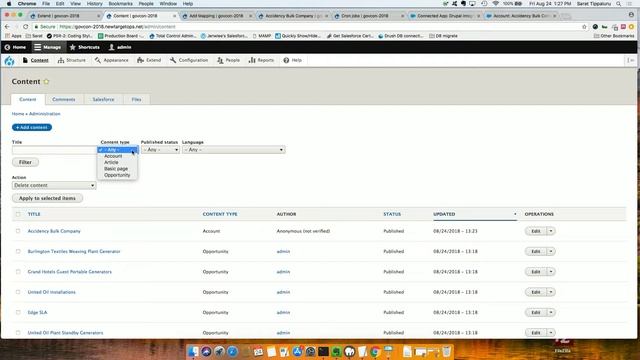Toggle the select-all checkbox in table header
Image resolution: width=640 pixels, height=360 pixels.
click(x=18, y=214)
